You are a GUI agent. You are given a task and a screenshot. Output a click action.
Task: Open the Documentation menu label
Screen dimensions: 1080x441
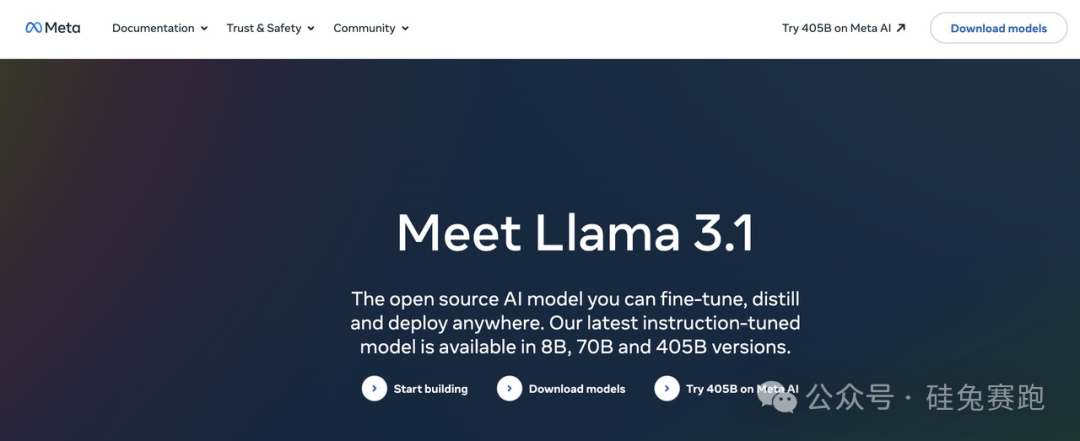(153, 28)
